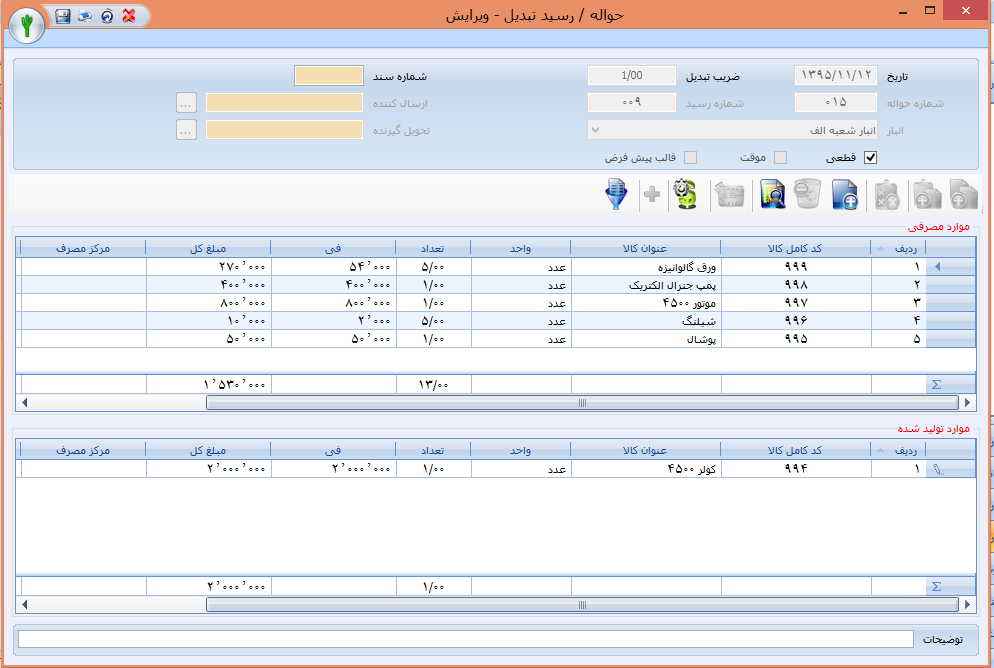The image size is (994, 668).
Task: Click the تحویل گیرنده input field
Action: (284, 130)
